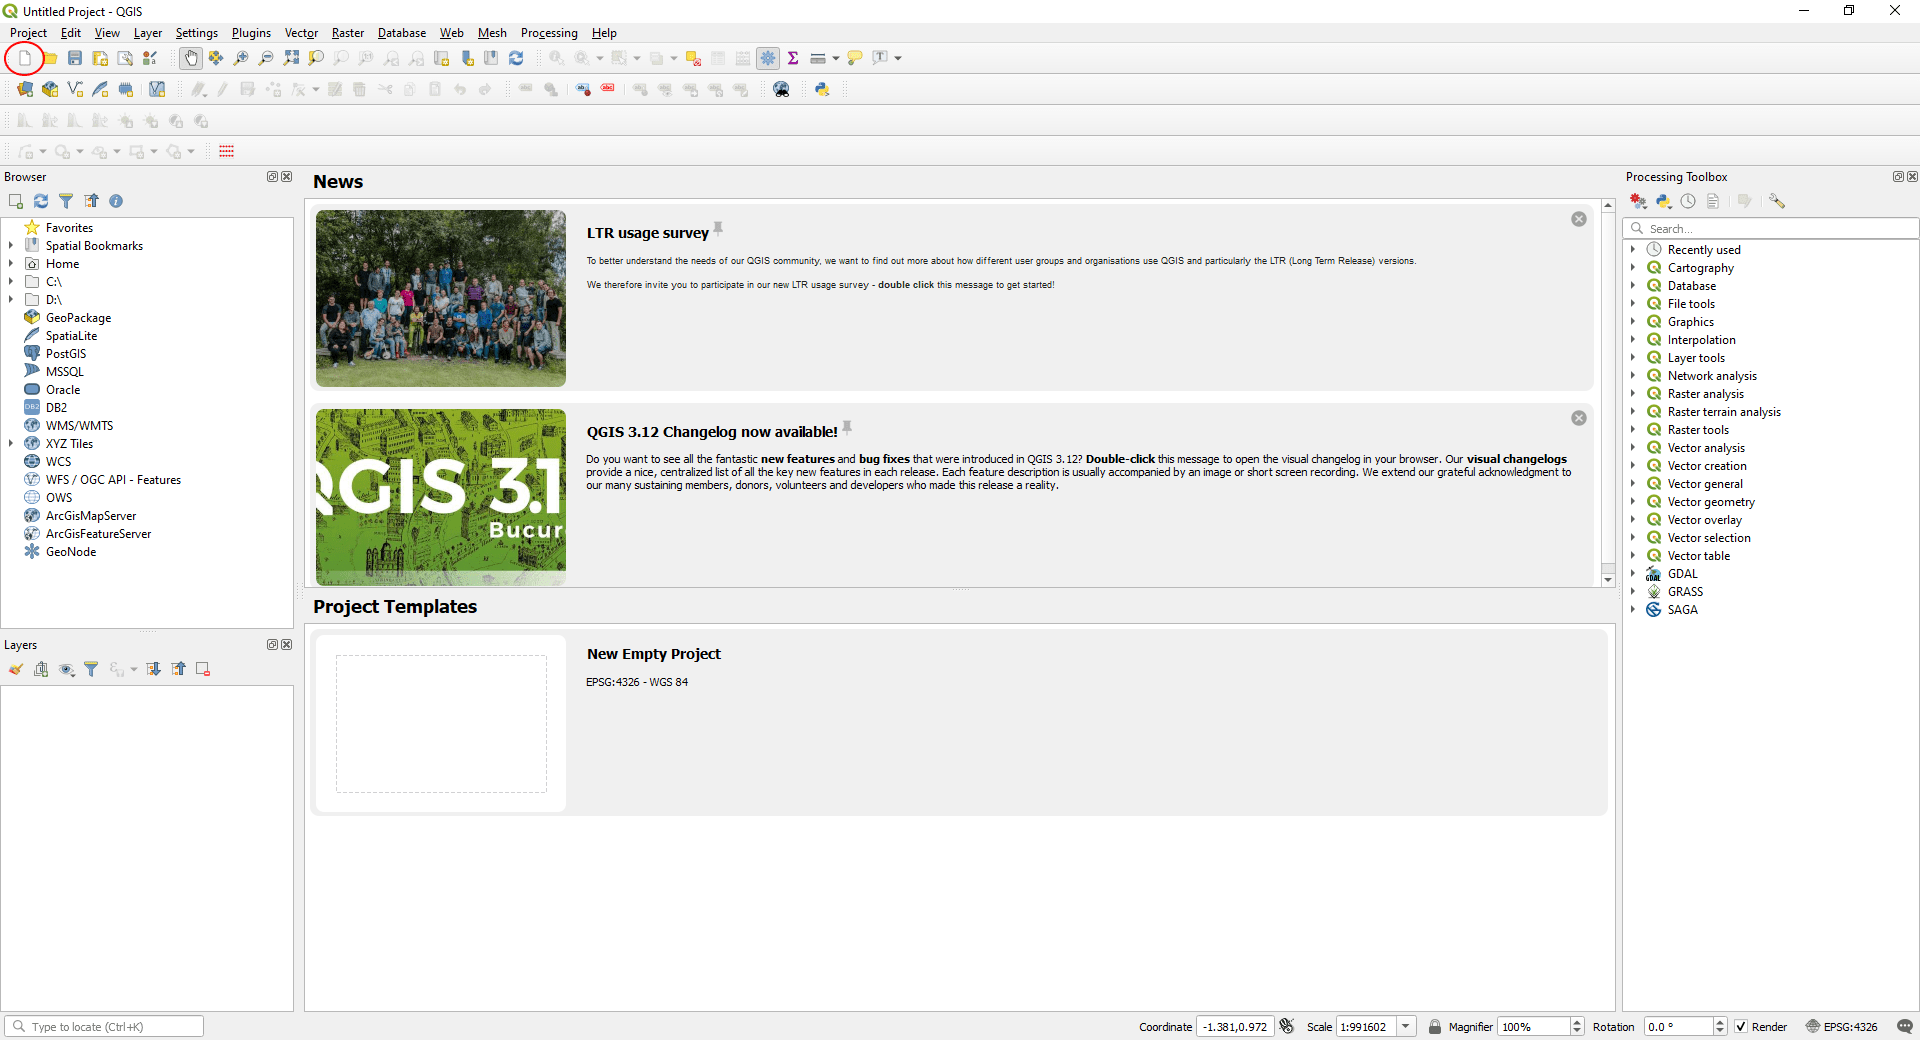Expand the C:\ drive node
This screenshot has height=1040, width=1920.
pos(11,282)
